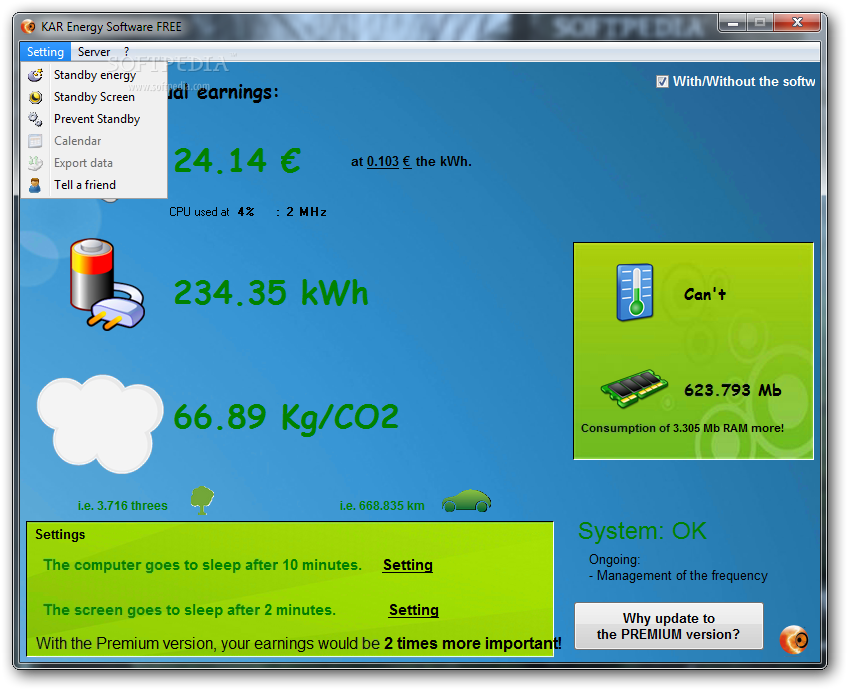Click the Export data icon

[36, 163]
